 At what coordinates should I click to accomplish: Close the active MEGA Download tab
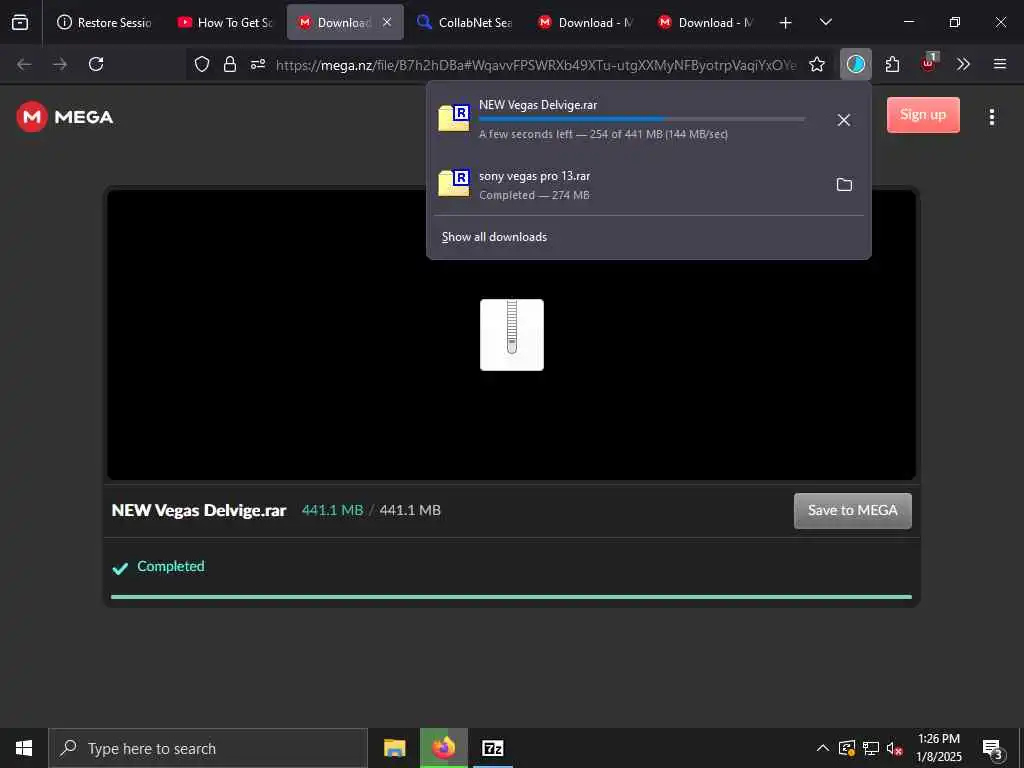(387, 22)
